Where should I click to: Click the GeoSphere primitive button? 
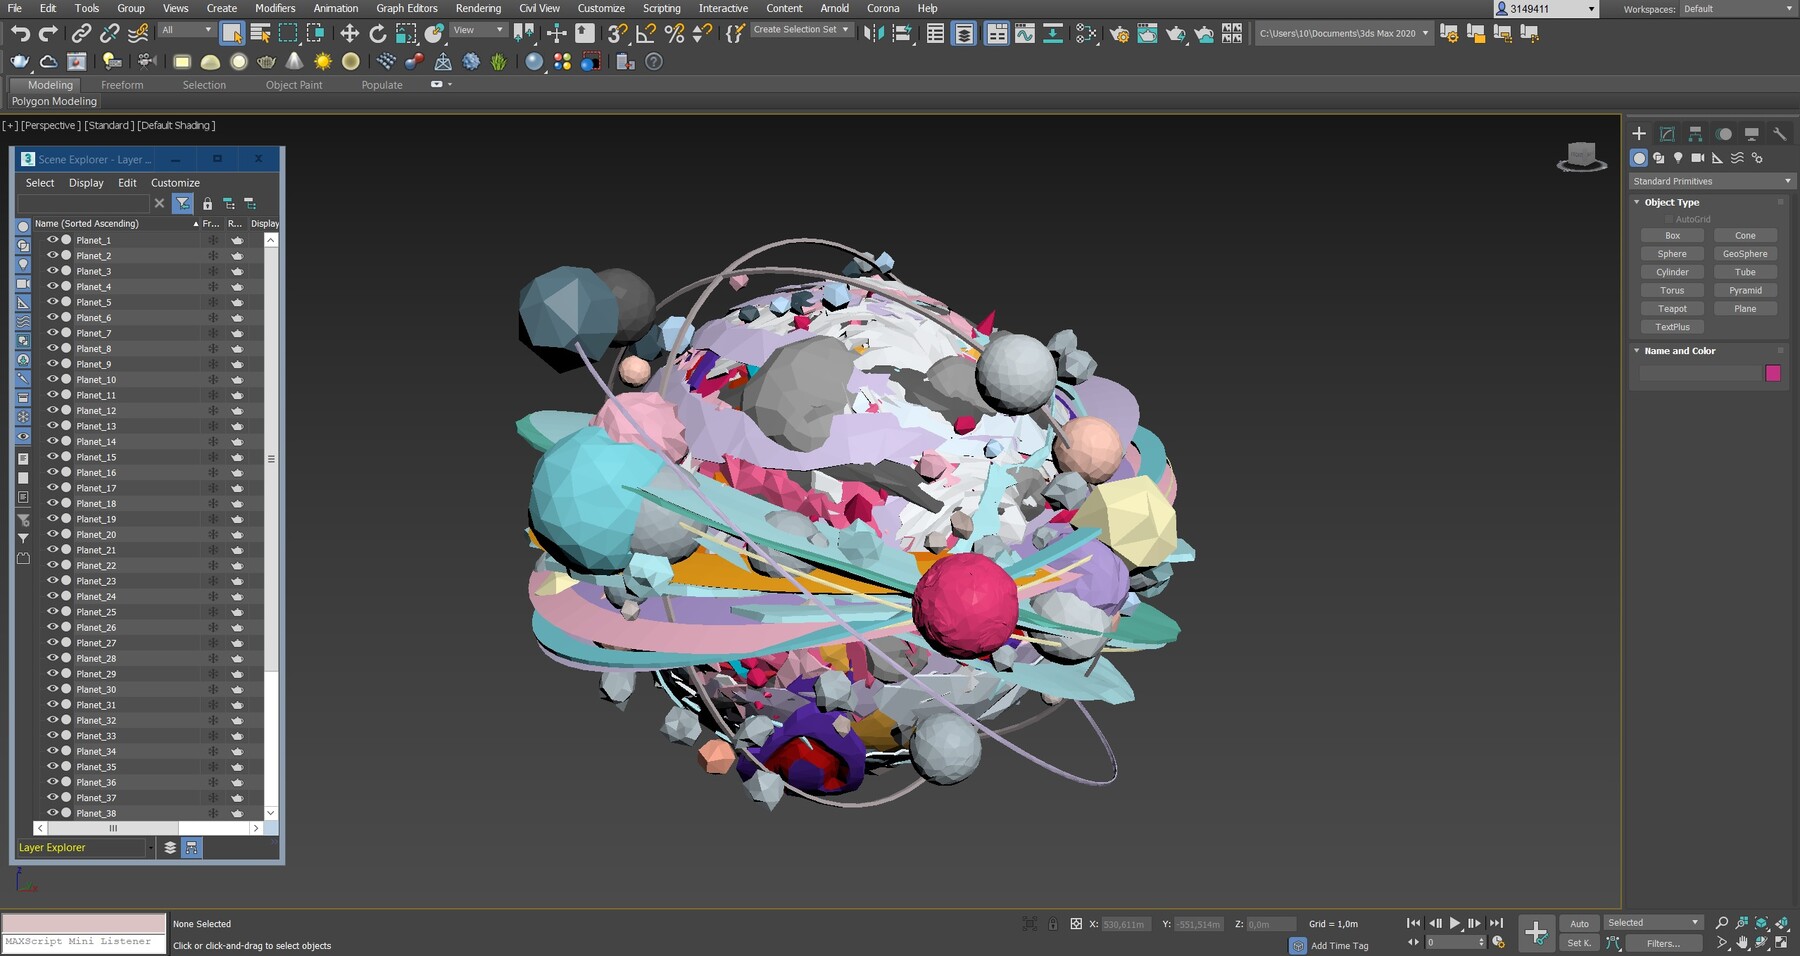[1745, 254]
